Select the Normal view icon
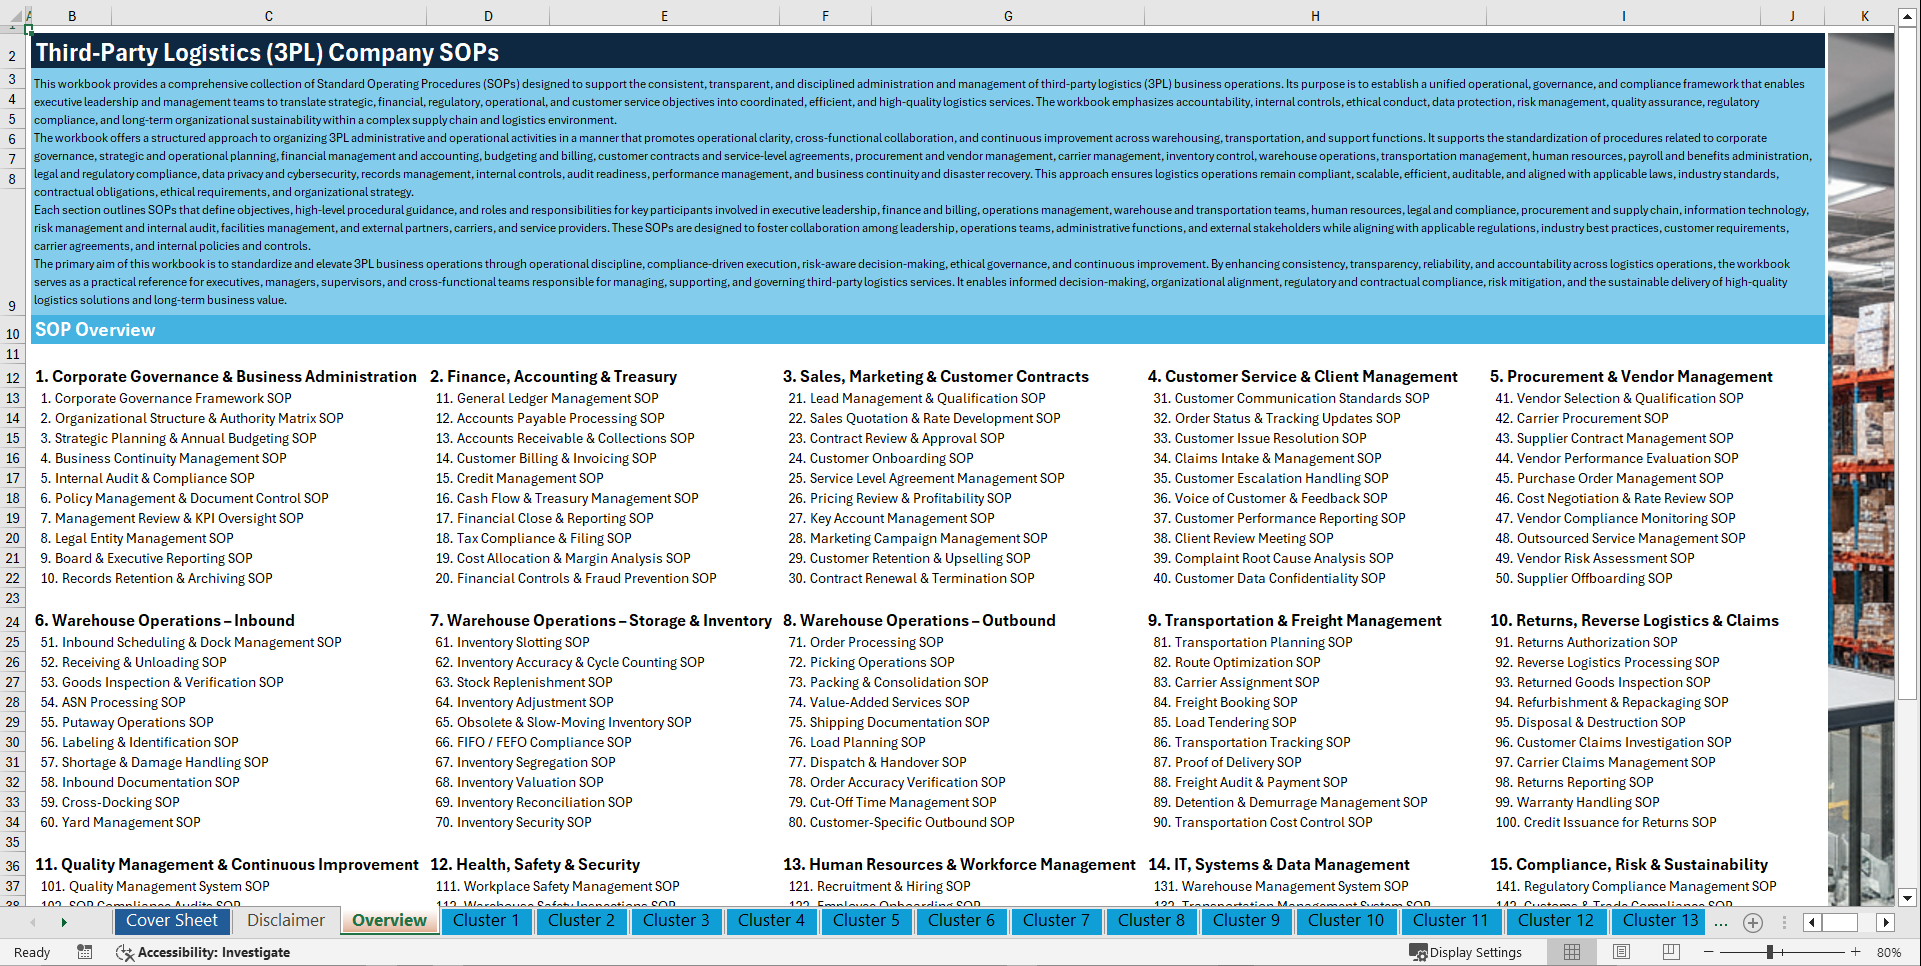The width and height of the screenshot is (1921, 966). [x=1572, y=952]
